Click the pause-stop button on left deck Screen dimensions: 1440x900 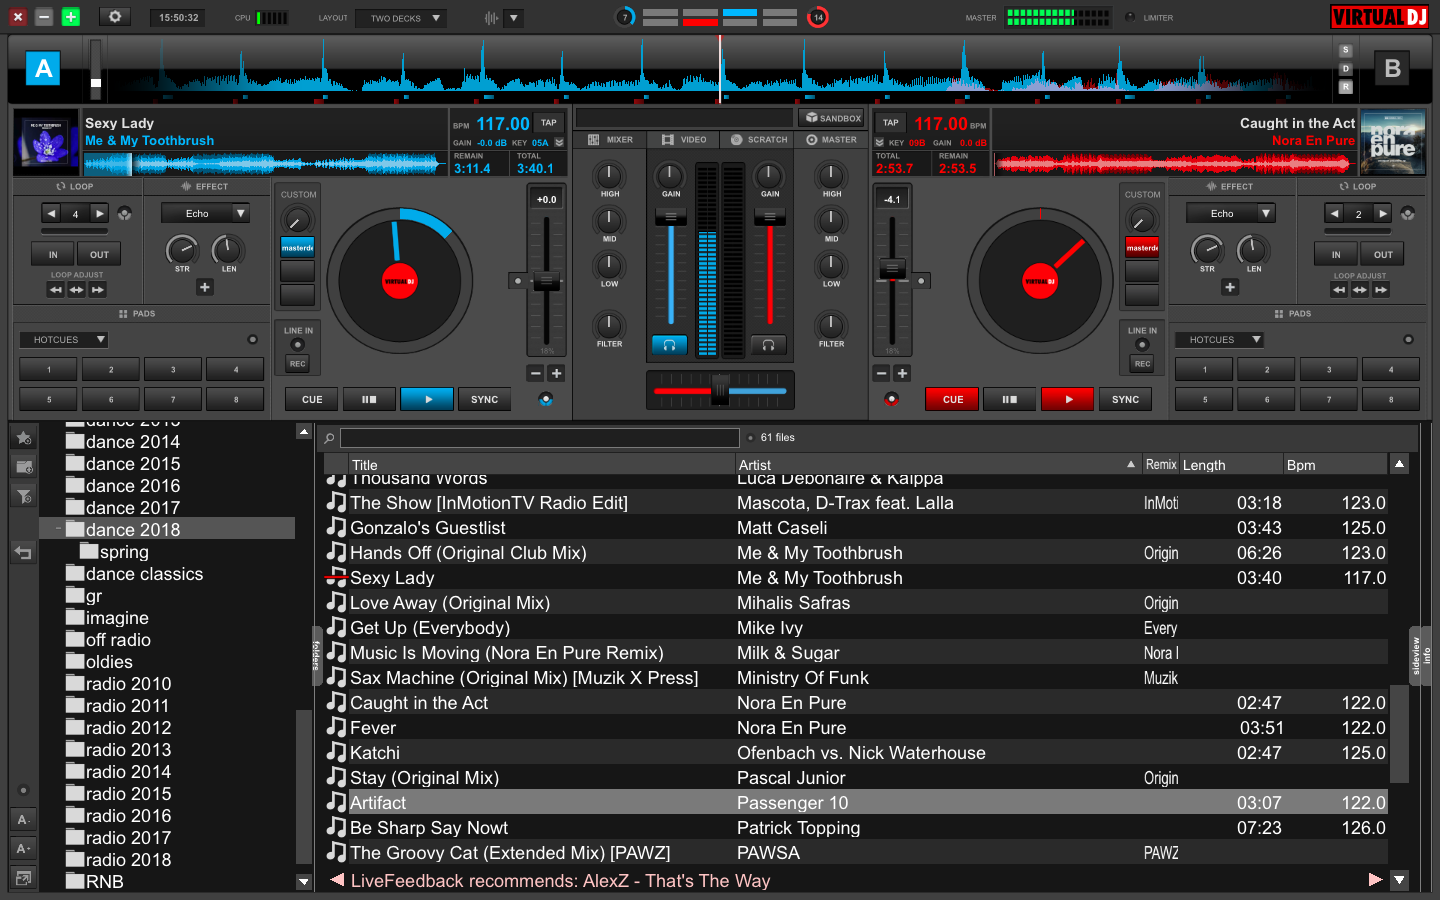[x=369, y=399]
